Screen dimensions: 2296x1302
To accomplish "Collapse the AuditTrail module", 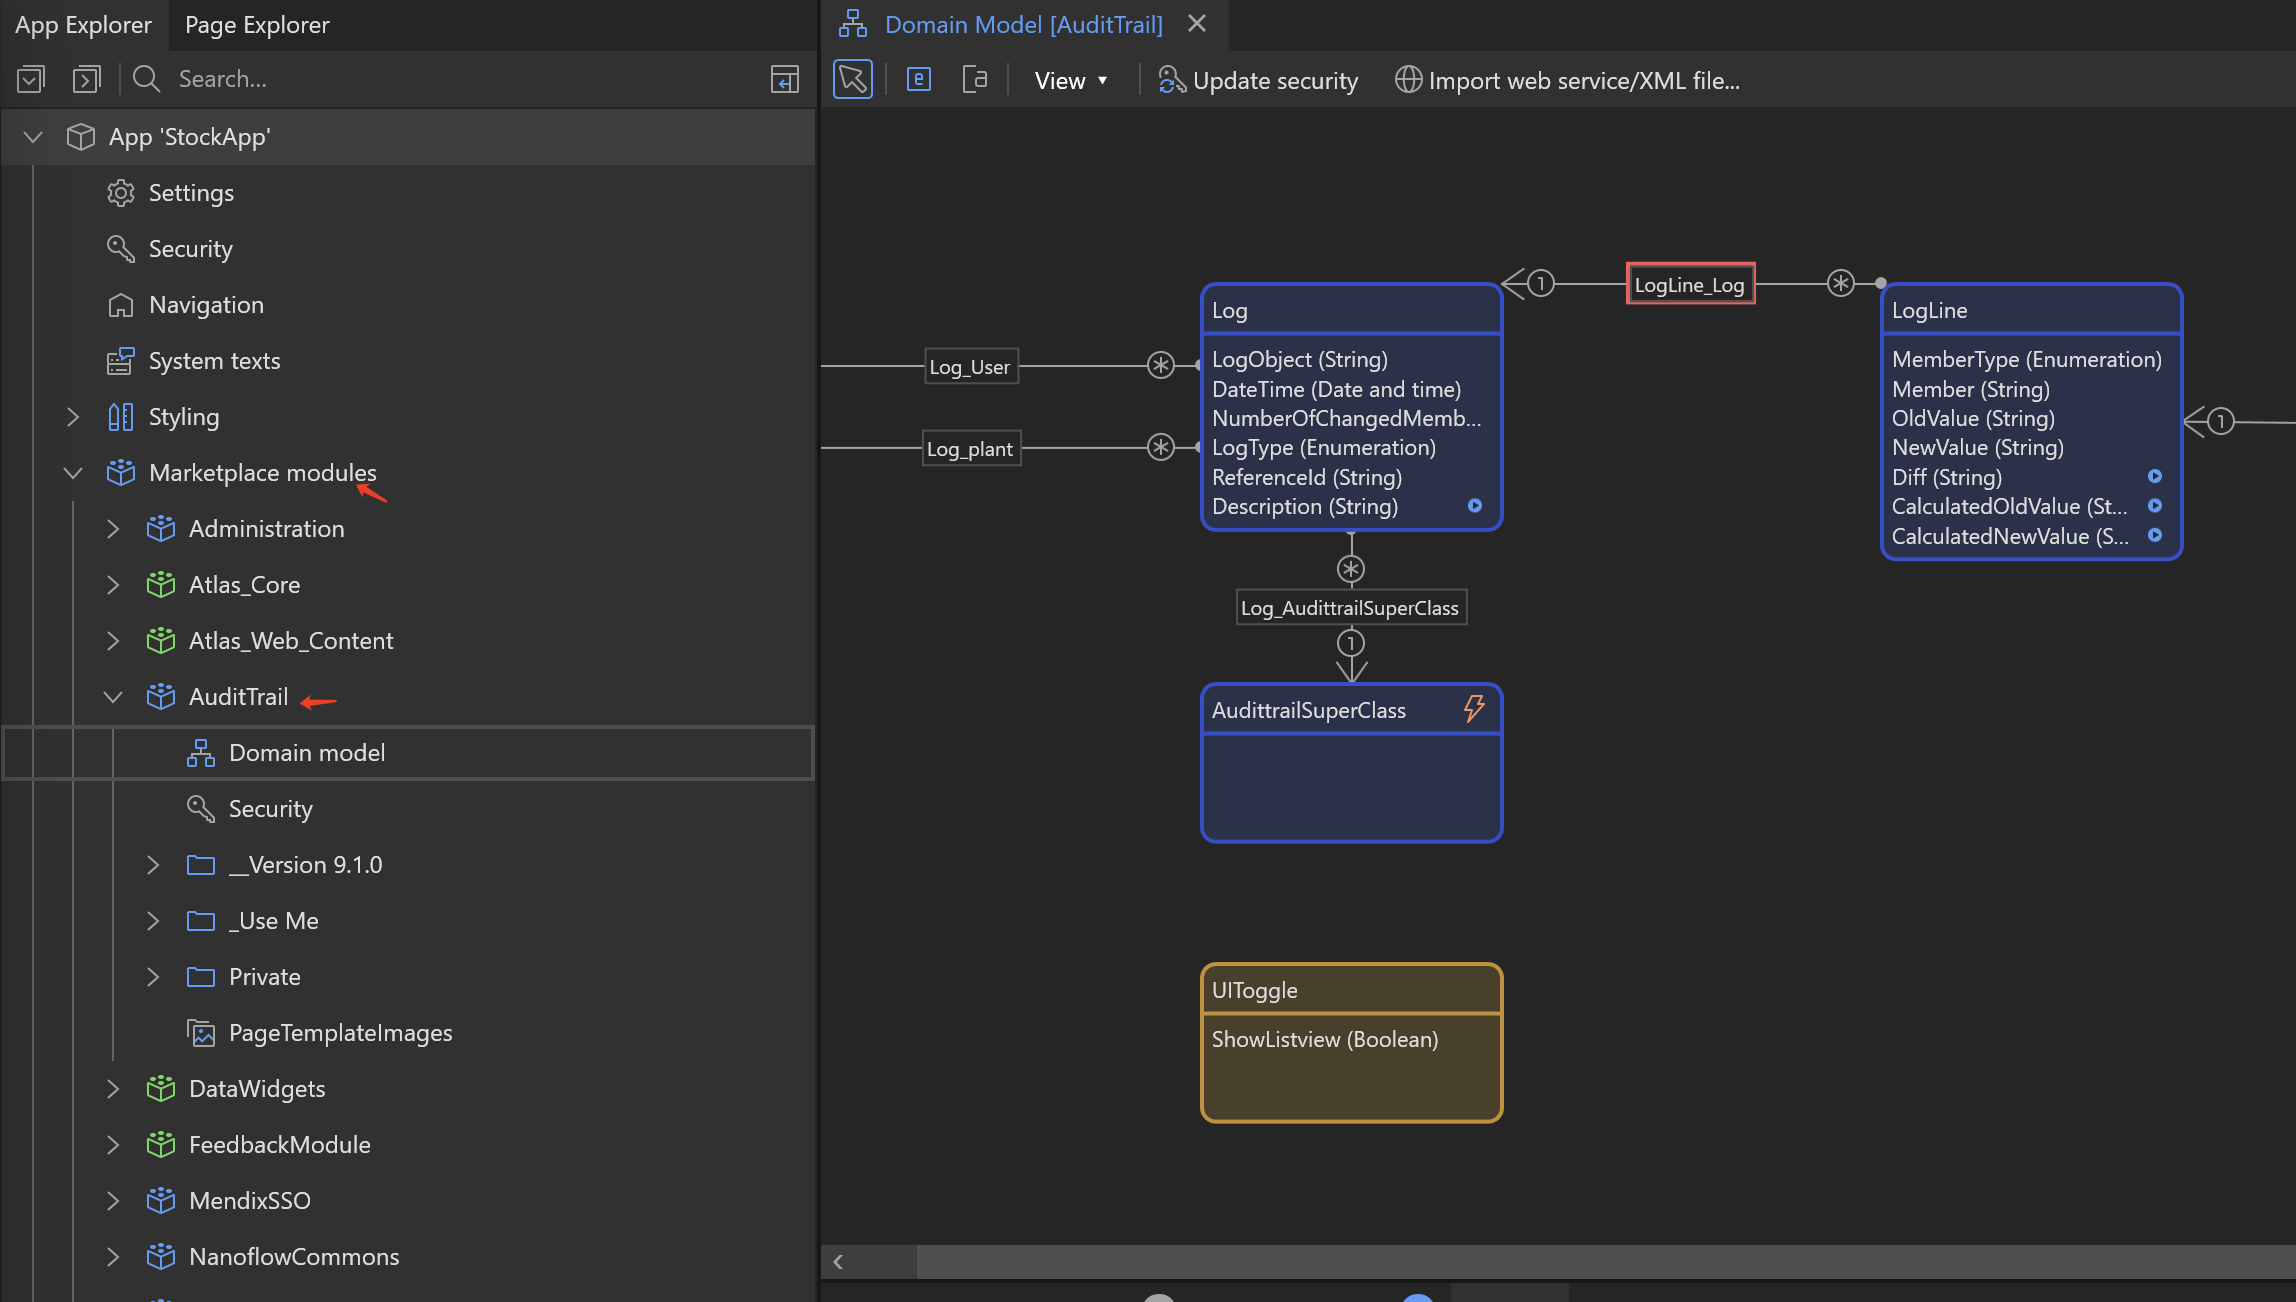I will pos(113,697).
